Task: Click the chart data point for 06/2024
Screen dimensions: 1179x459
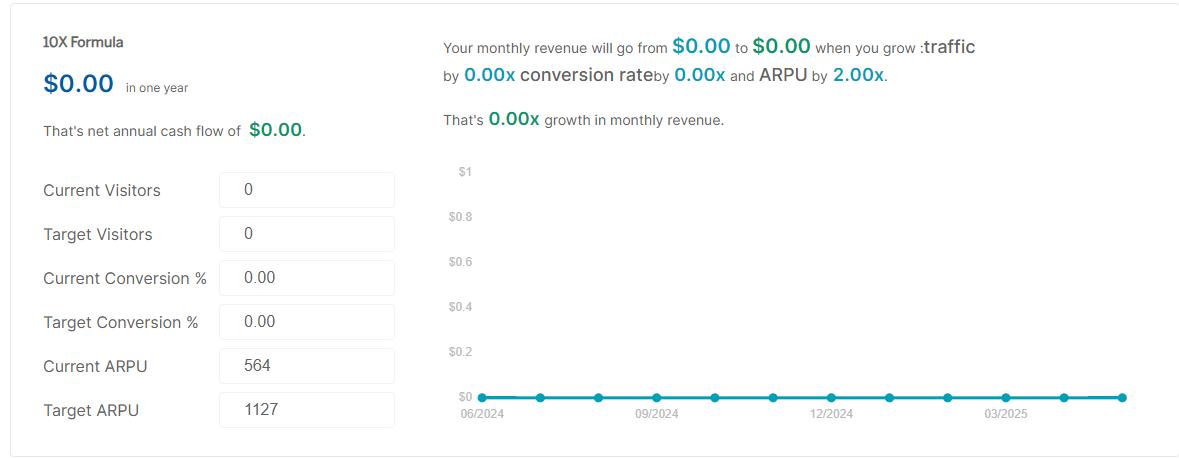Action: pos(482,397)
